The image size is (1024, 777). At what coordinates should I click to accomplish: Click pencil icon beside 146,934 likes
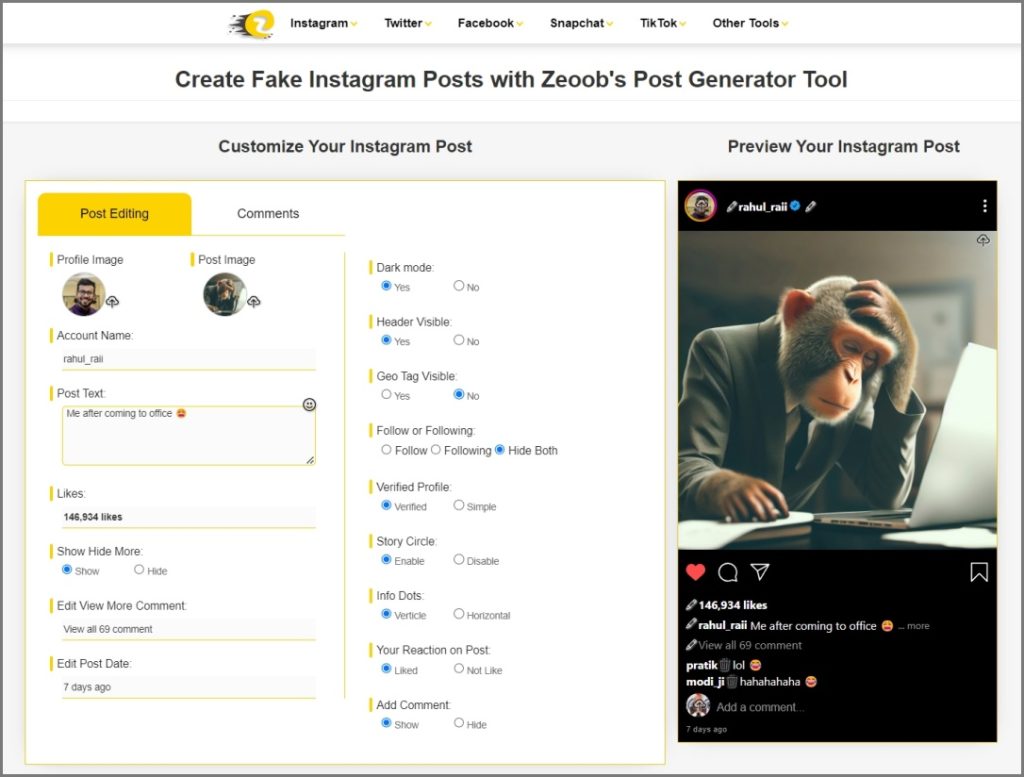(x=691, y=605)
